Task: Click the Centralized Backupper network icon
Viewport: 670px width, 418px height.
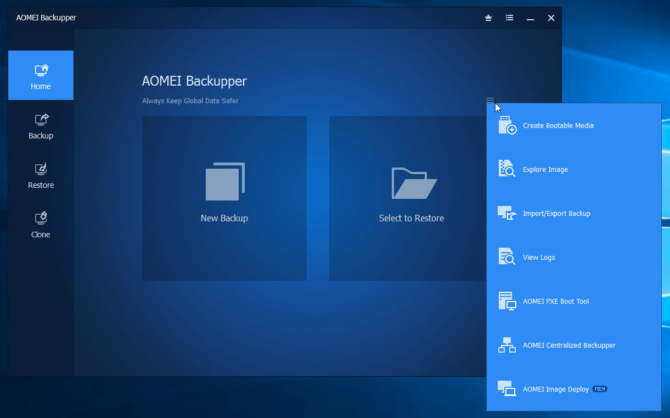Action: [x=507, y=345]
